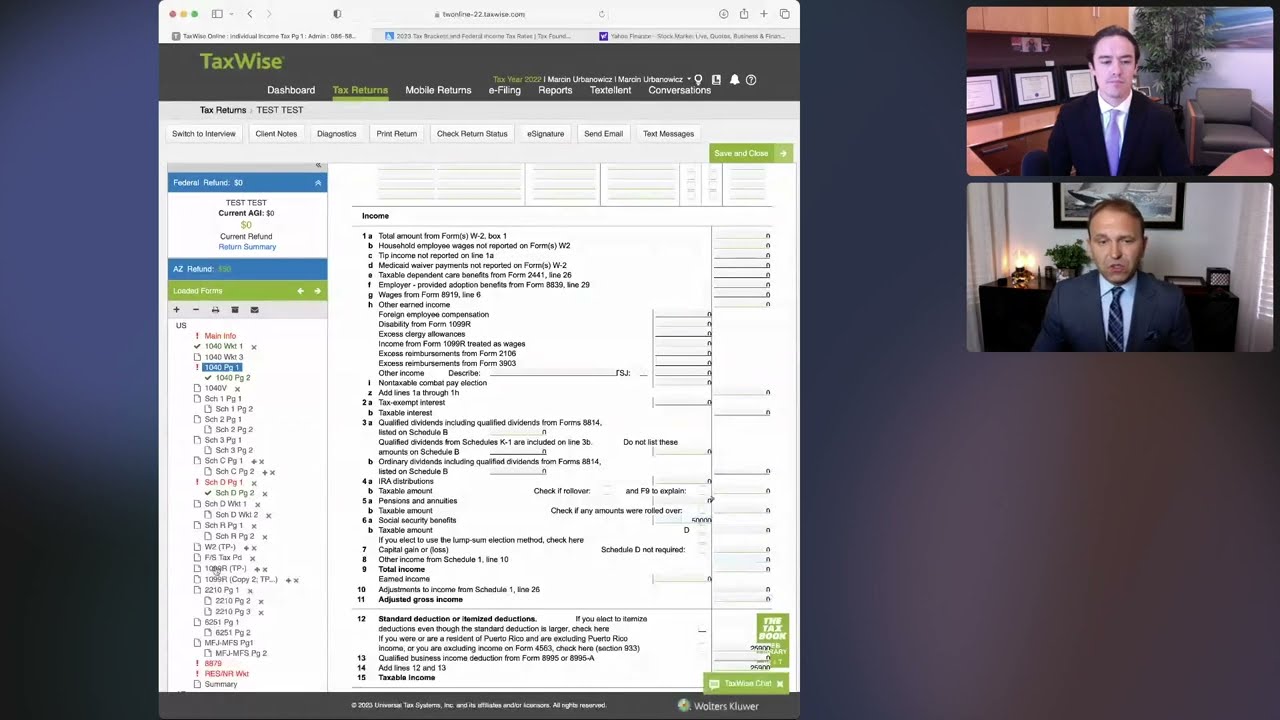1280x720 pixels.
Task: Click the Text Messages button
Action: point(668,134)
